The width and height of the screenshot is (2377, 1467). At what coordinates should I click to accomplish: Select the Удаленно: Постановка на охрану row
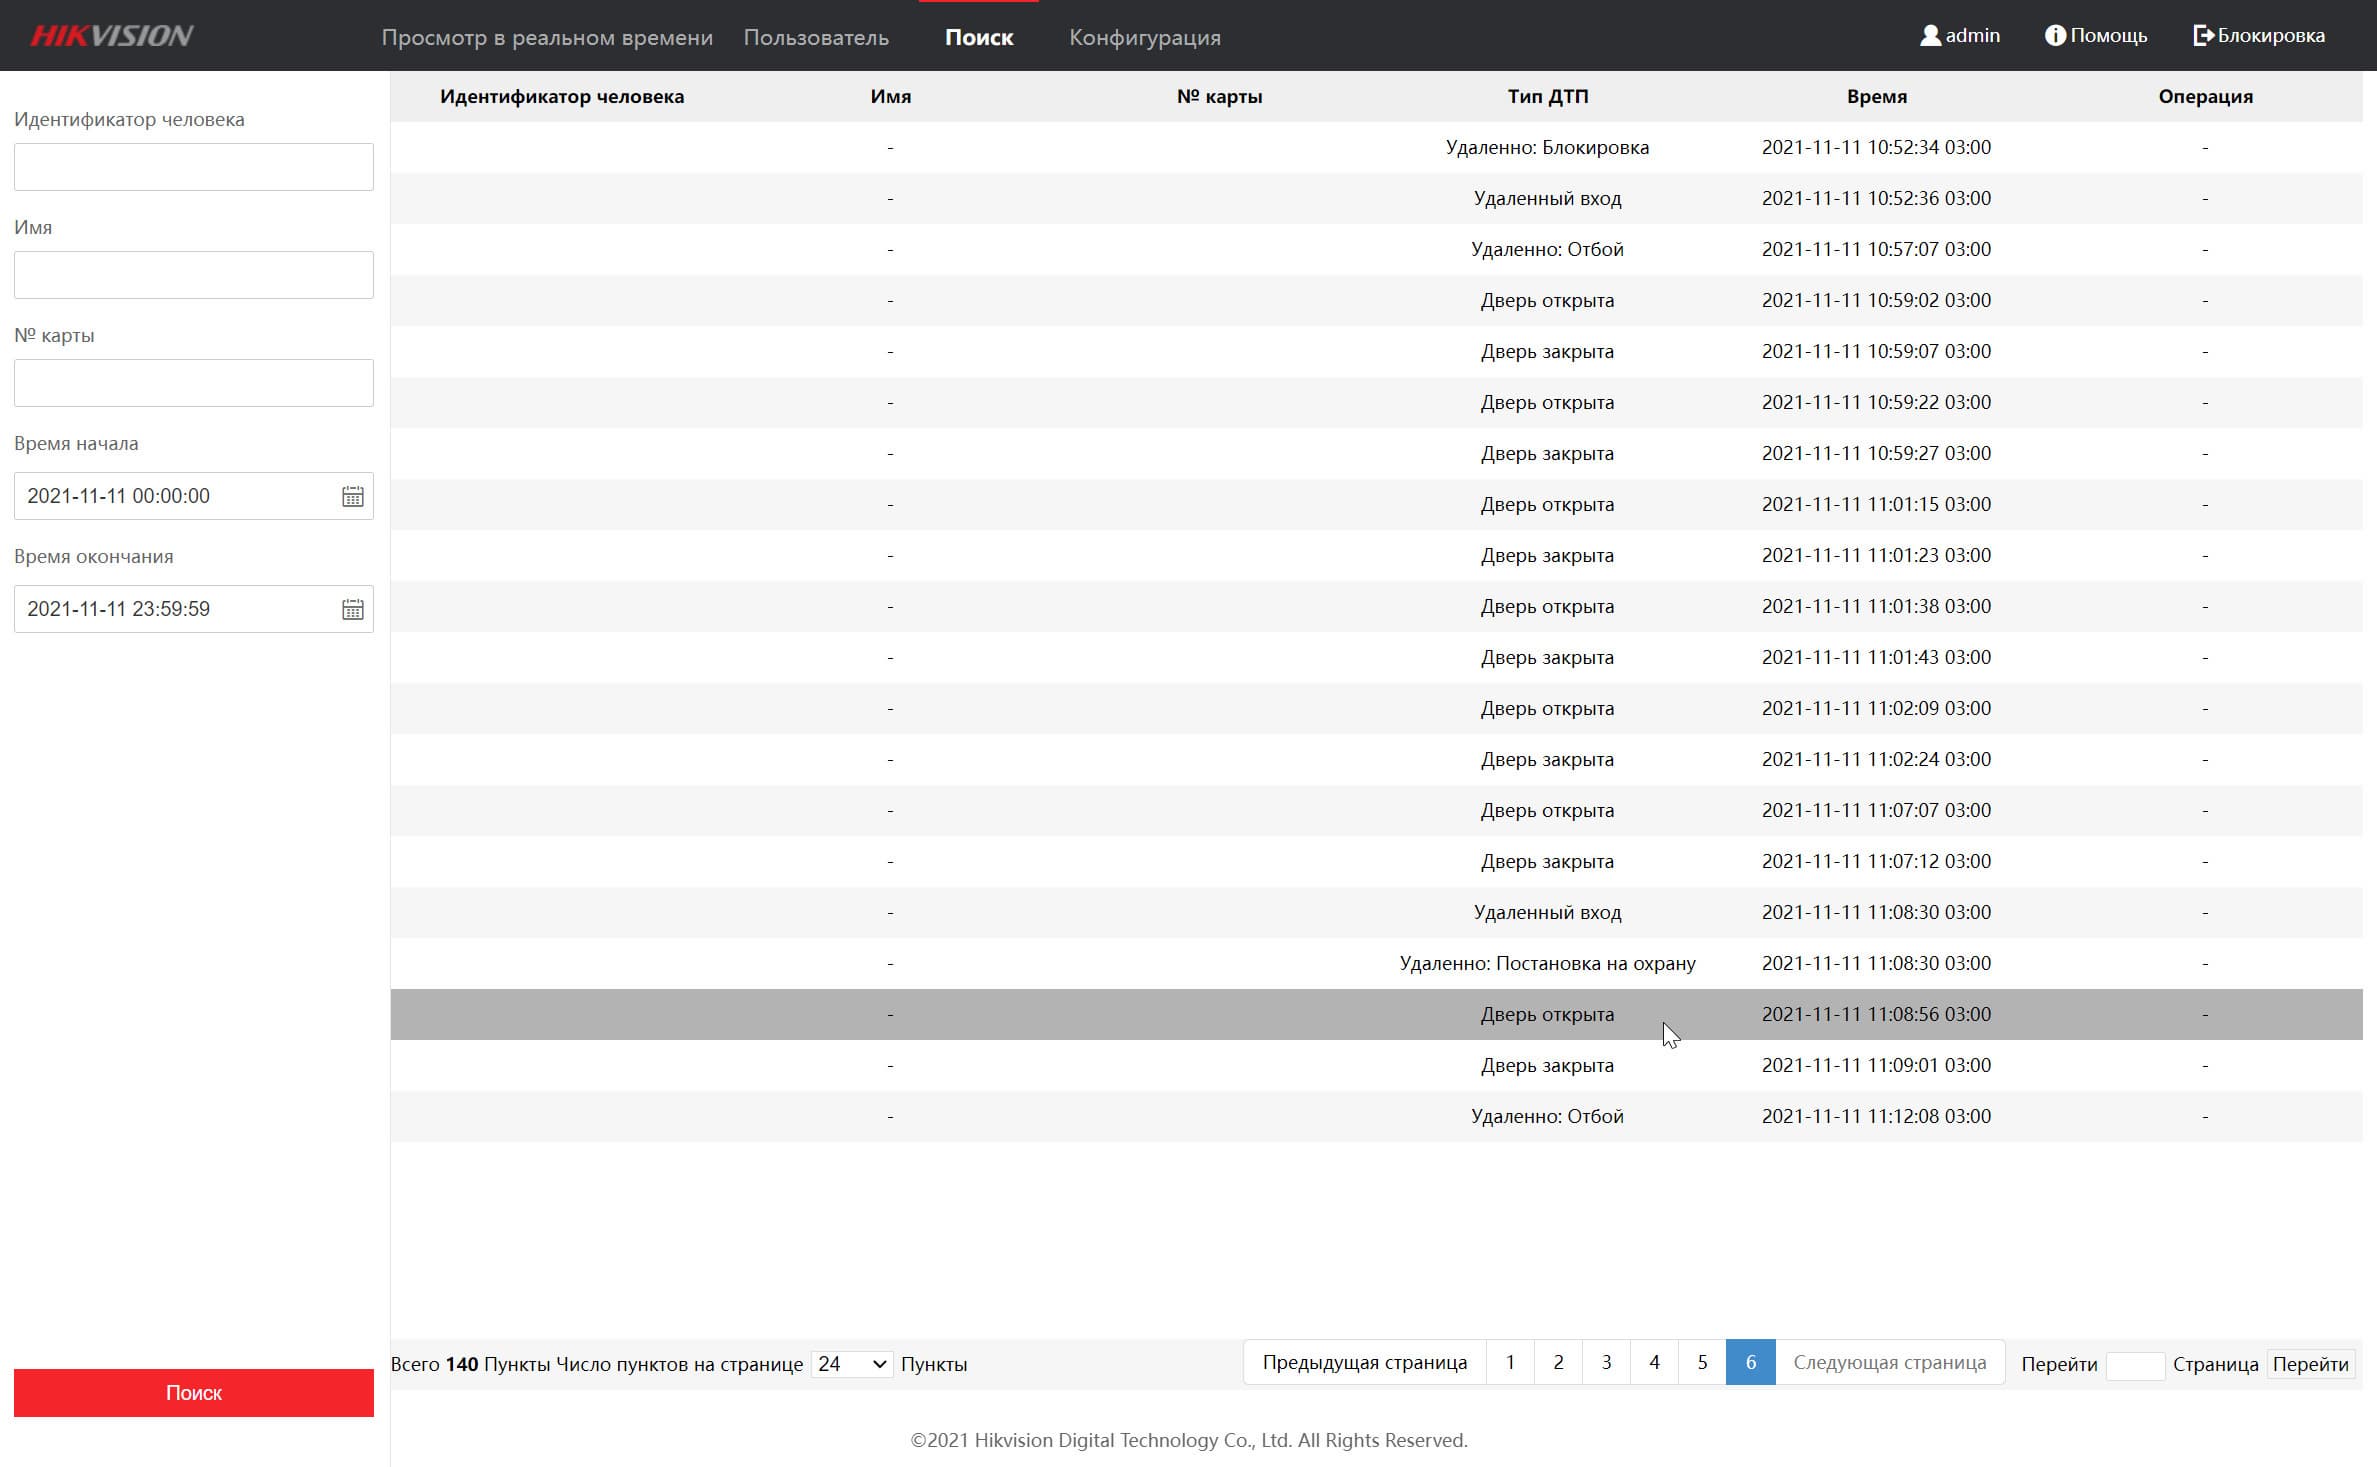click(x=1546, y=964)
